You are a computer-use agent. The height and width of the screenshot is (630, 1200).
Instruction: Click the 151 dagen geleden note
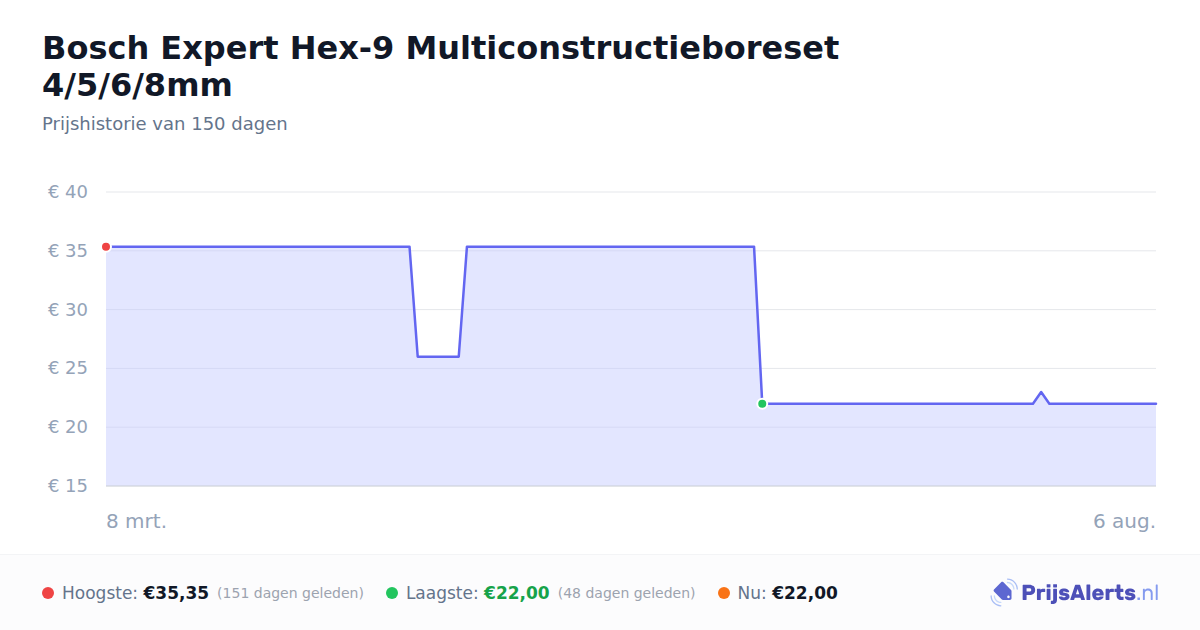[290, 593]
